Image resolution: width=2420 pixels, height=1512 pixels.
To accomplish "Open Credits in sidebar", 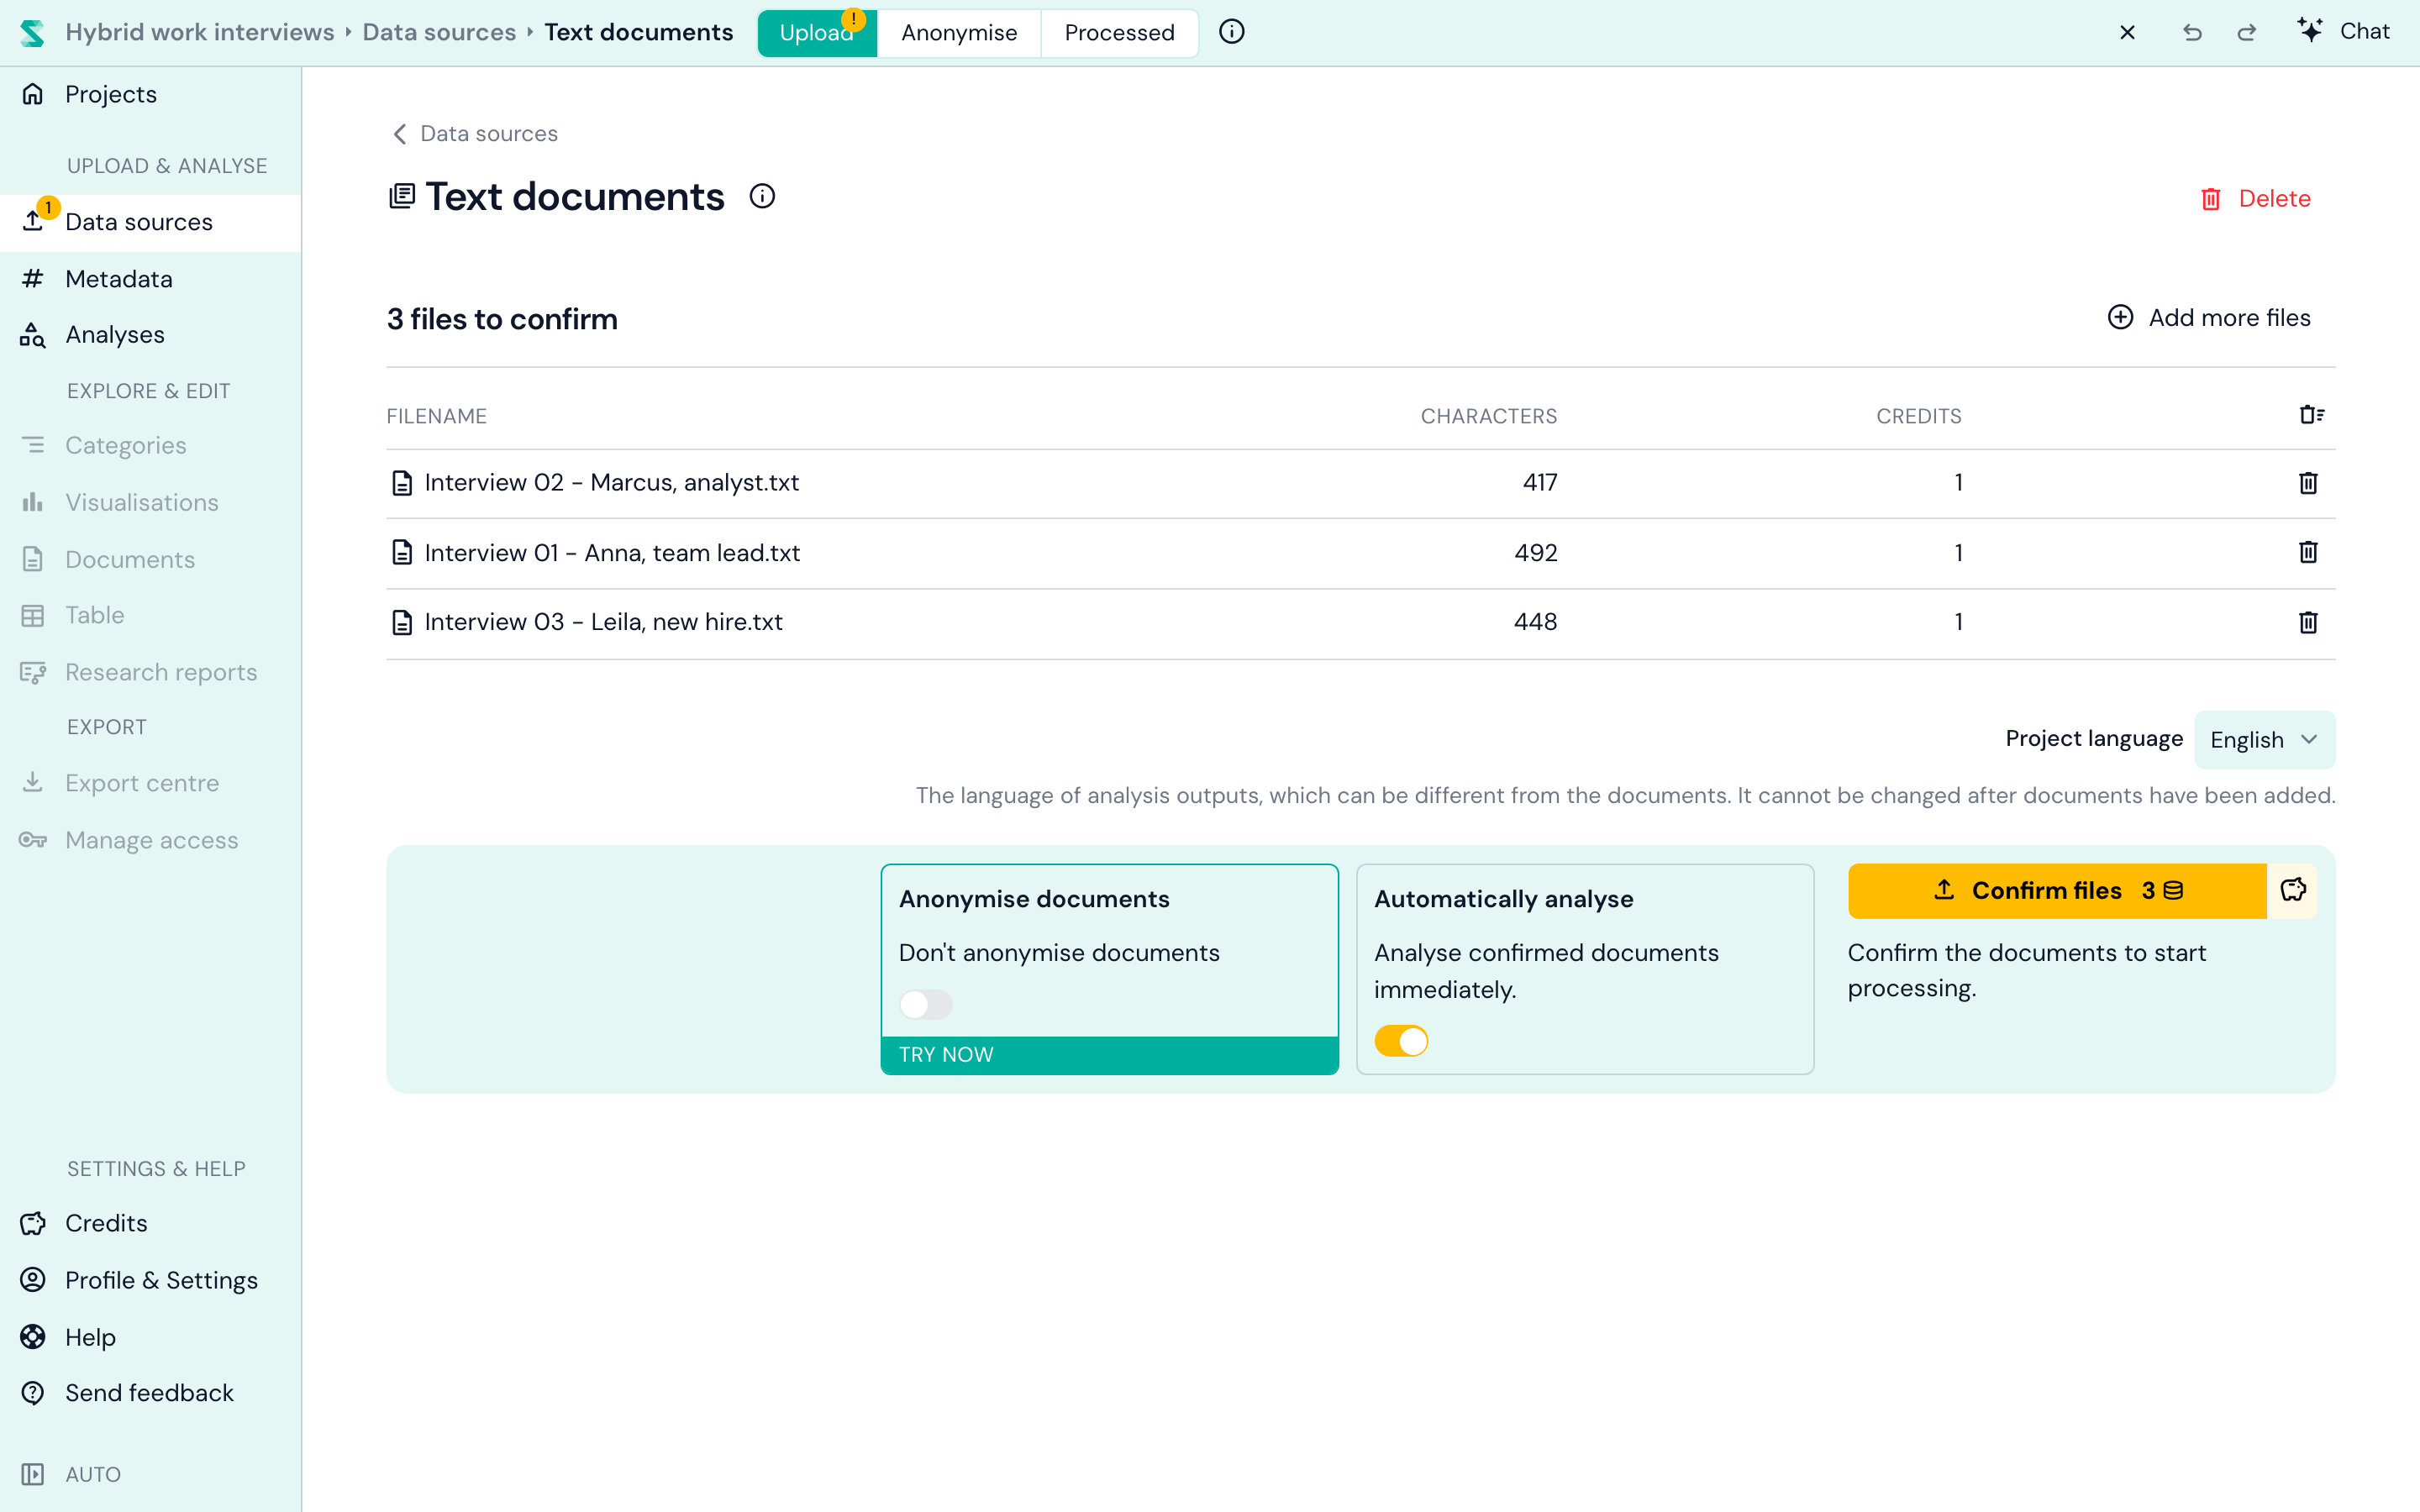I will click(x=105, y=1223).
